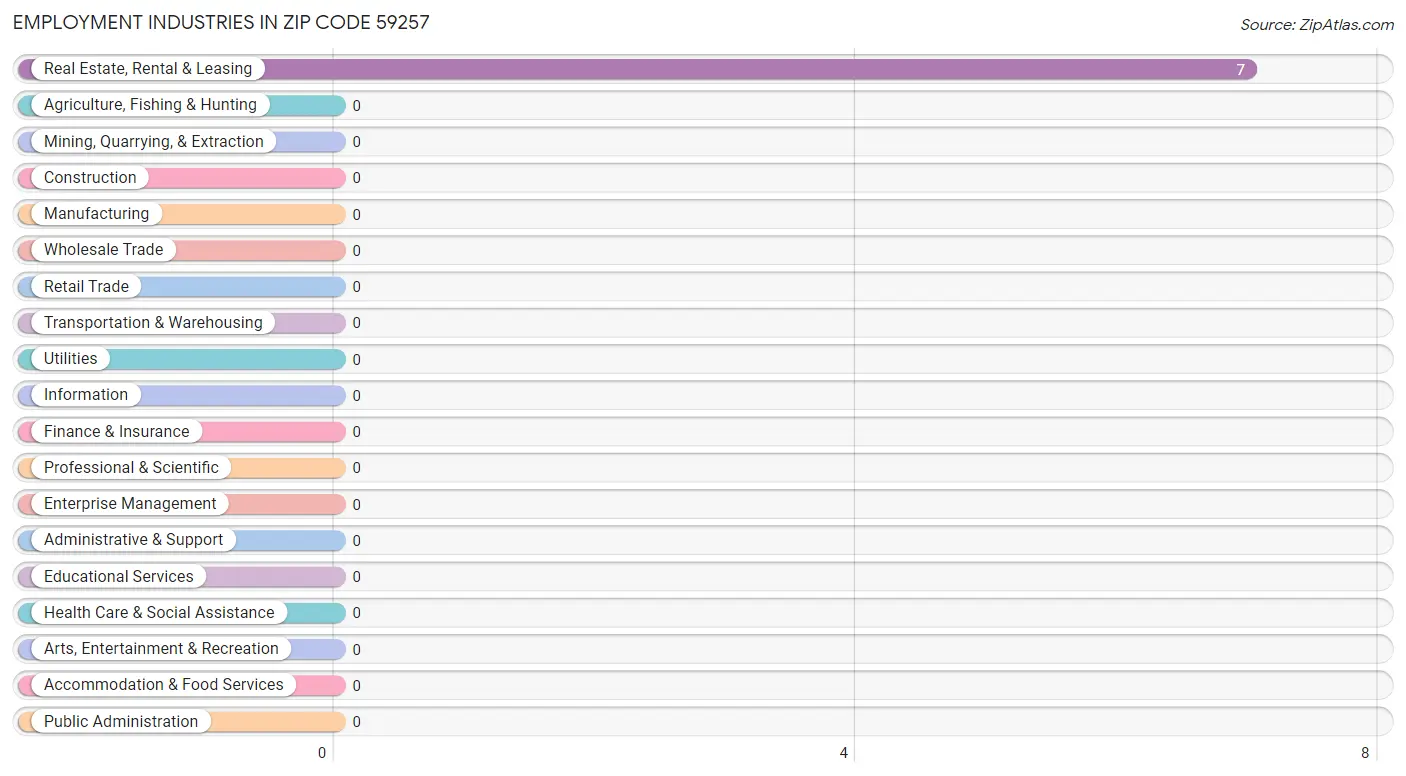Click the 0 value next to Finance & Insurance
Screen dimensions: 1406x776
[x=356, y=432]
